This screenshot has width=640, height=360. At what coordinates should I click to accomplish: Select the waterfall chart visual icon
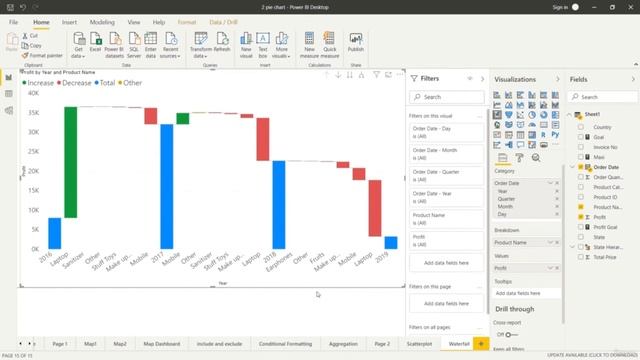pyautogui.click(x=497, y=115)
